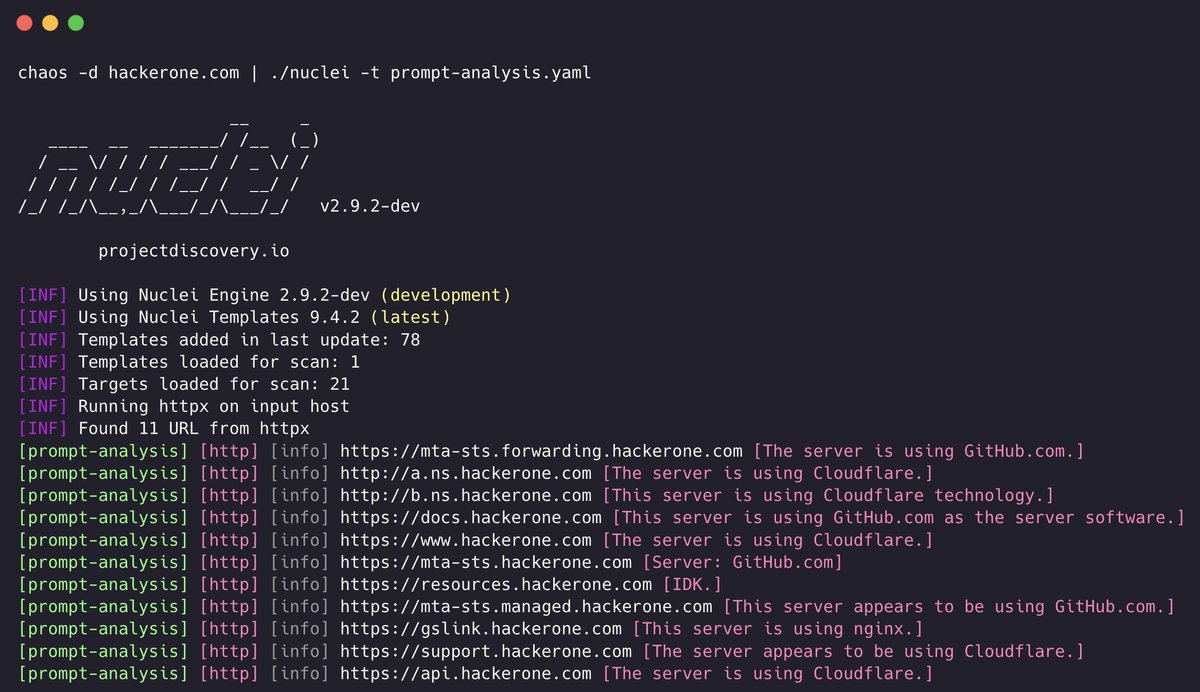Image resolution: width=1200 pixels, height=692 pixels.
Task: Click Targets loaded for scan: 21
Action: pos(214,384)
